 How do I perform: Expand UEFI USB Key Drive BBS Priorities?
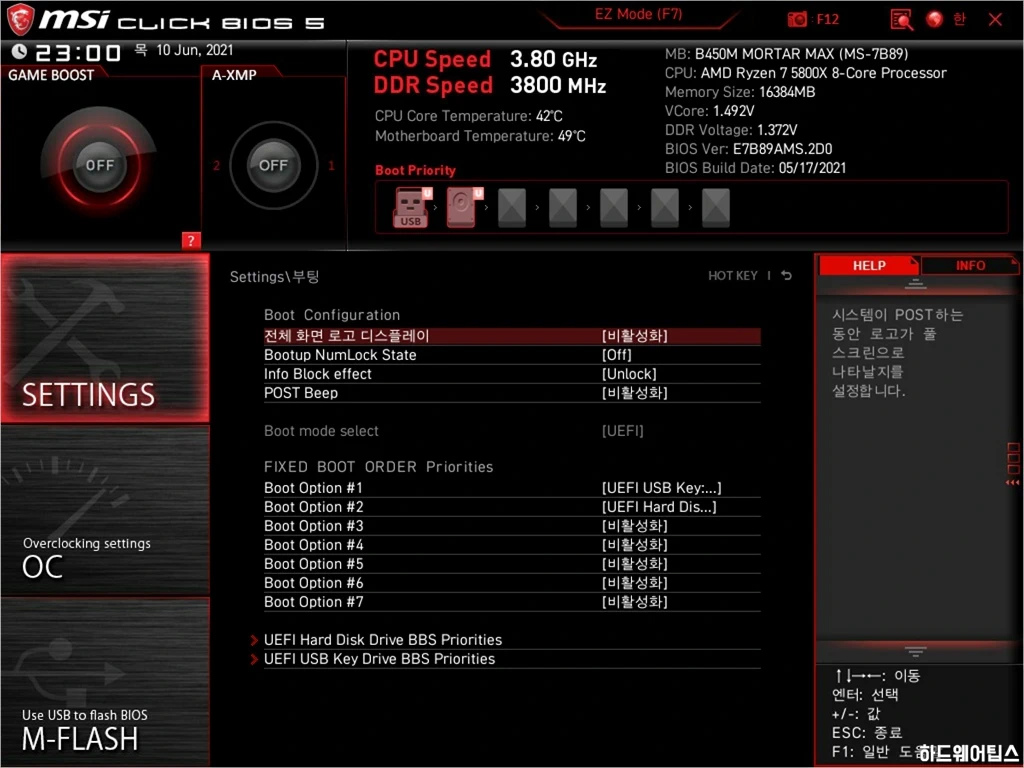(379, 659)
